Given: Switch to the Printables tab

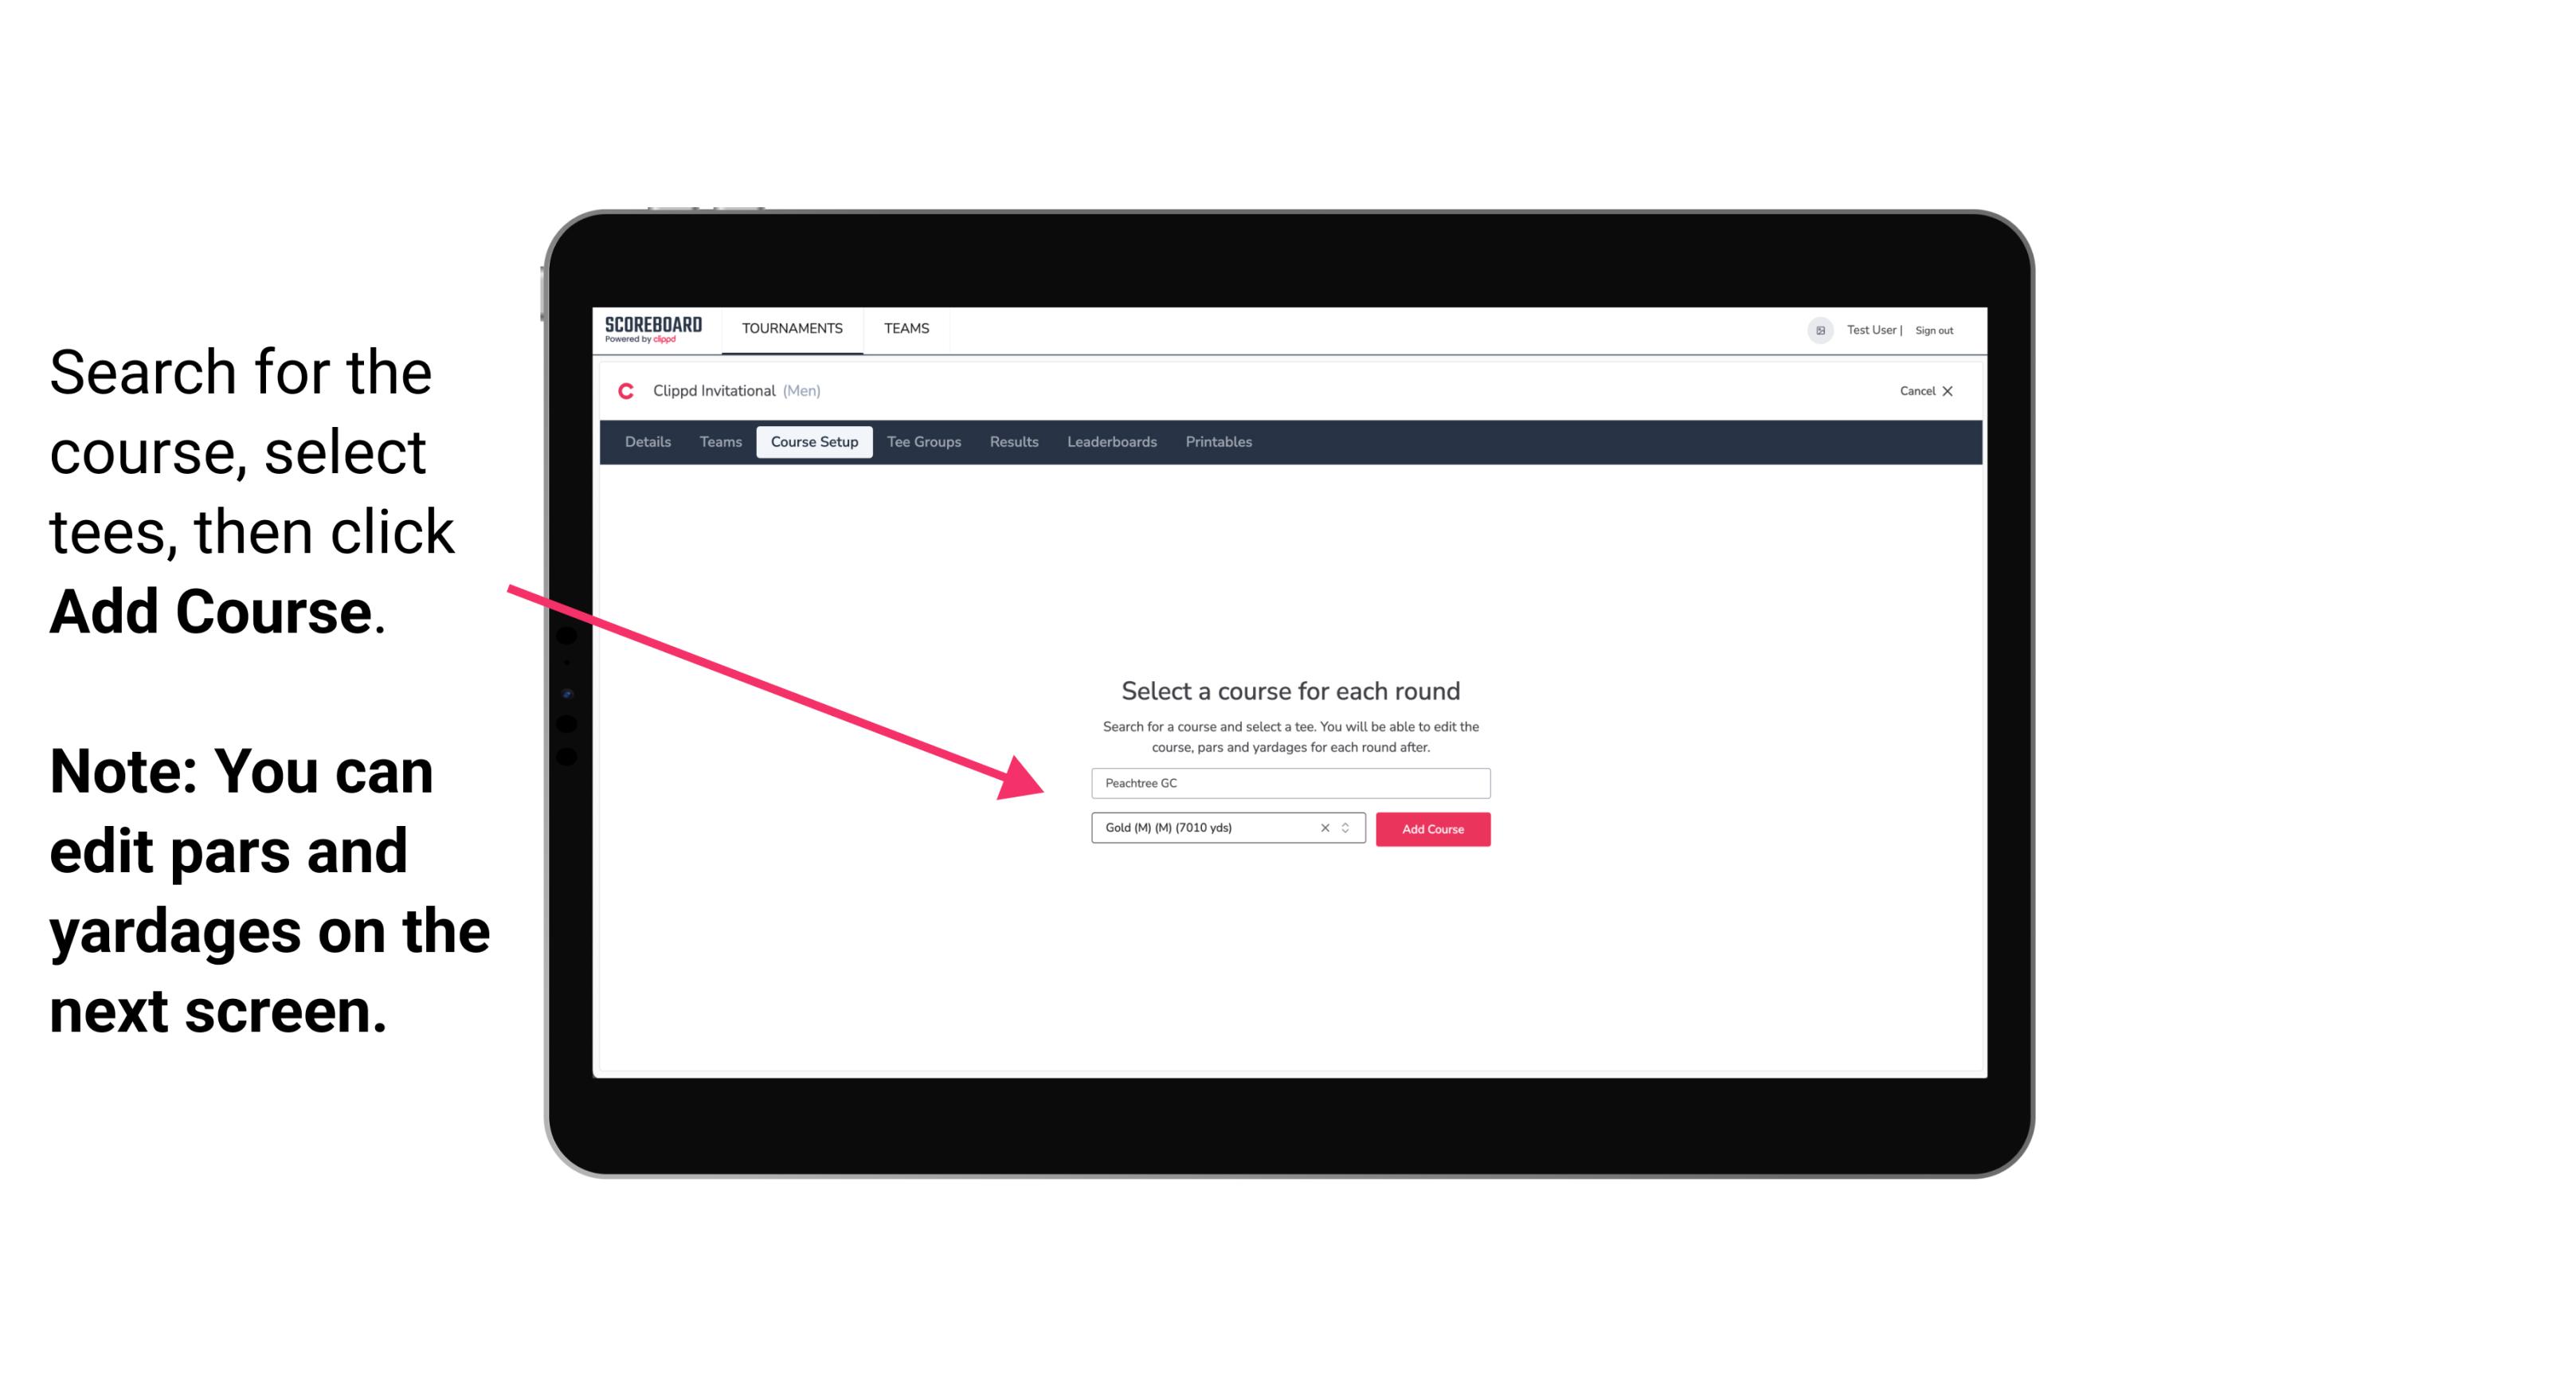Looking at the screenshot, I should pyautogui.click(x=1221, y=442).
